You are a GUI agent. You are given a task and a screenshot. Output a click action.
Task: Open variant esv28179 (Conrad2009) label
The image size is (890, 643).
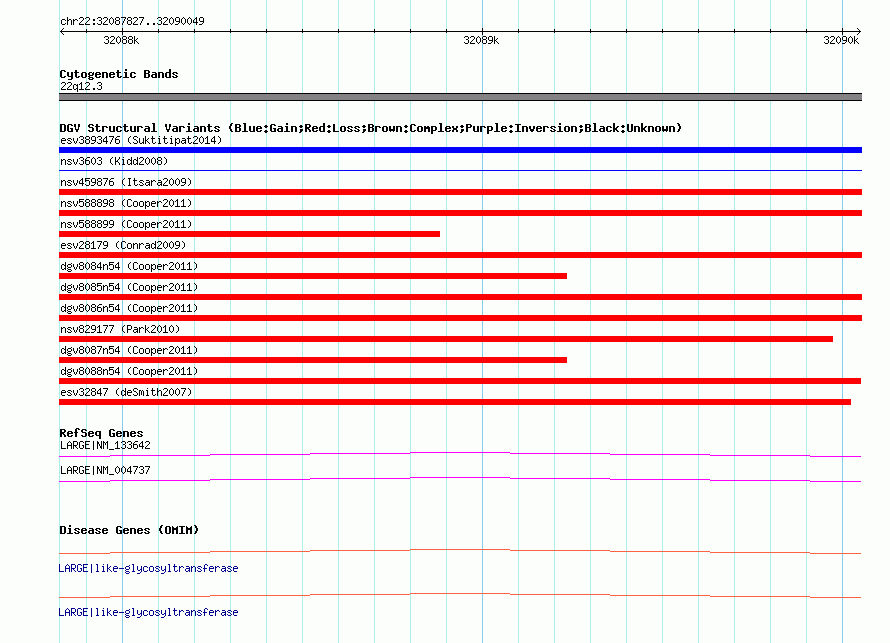click(x=123, y=245)
